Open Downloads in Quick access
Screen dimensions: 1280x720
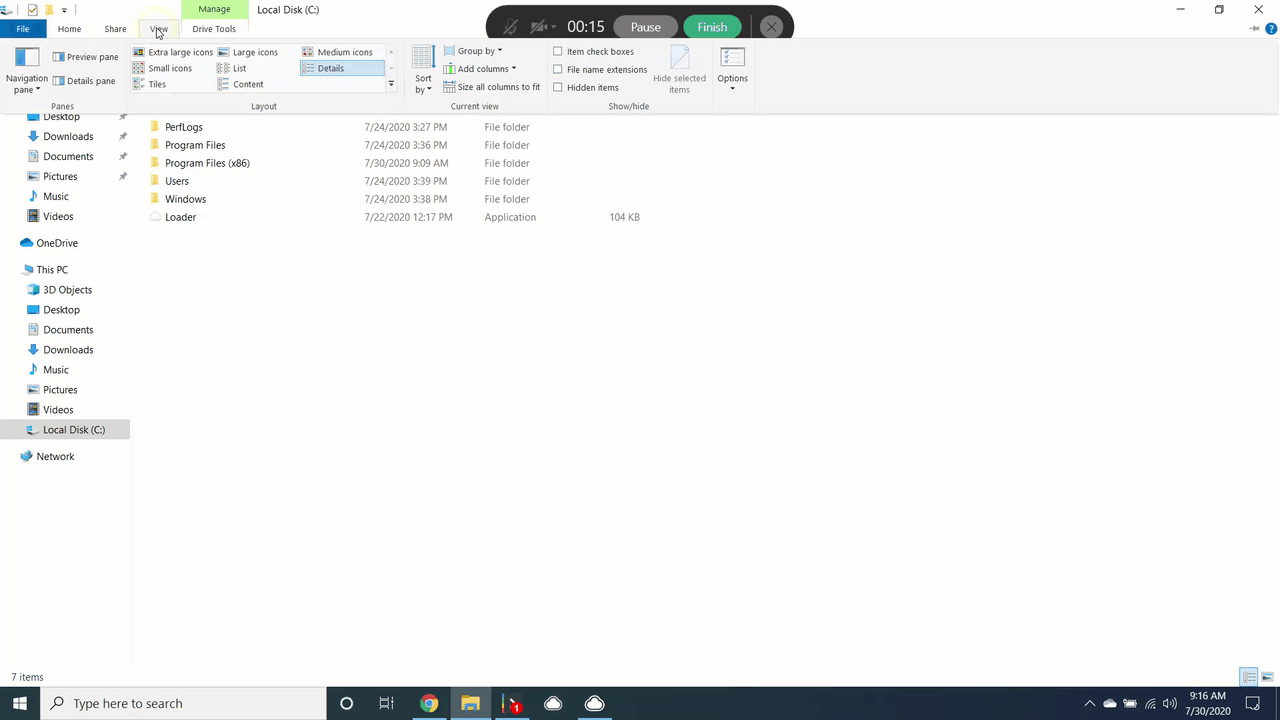pos(68,136)
